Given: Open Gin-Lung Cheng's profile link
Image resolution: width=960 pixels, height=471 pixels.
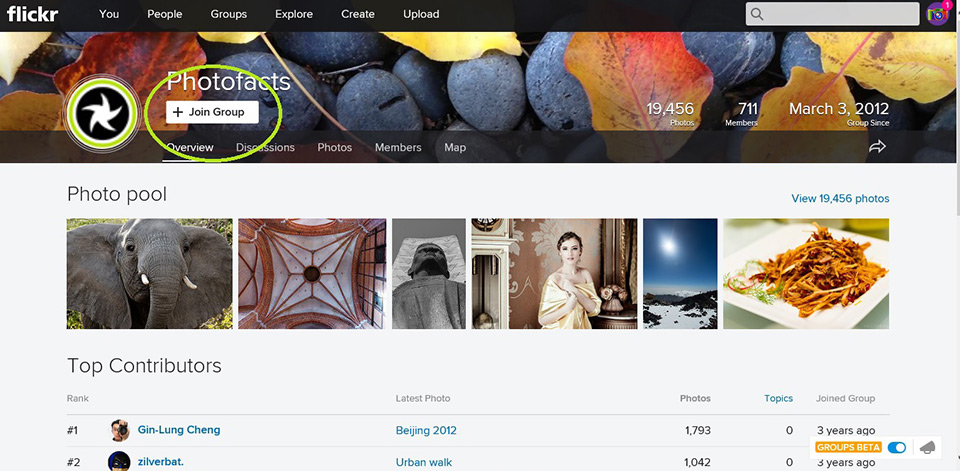Looking at the screenshot, I should pos(179,430).
